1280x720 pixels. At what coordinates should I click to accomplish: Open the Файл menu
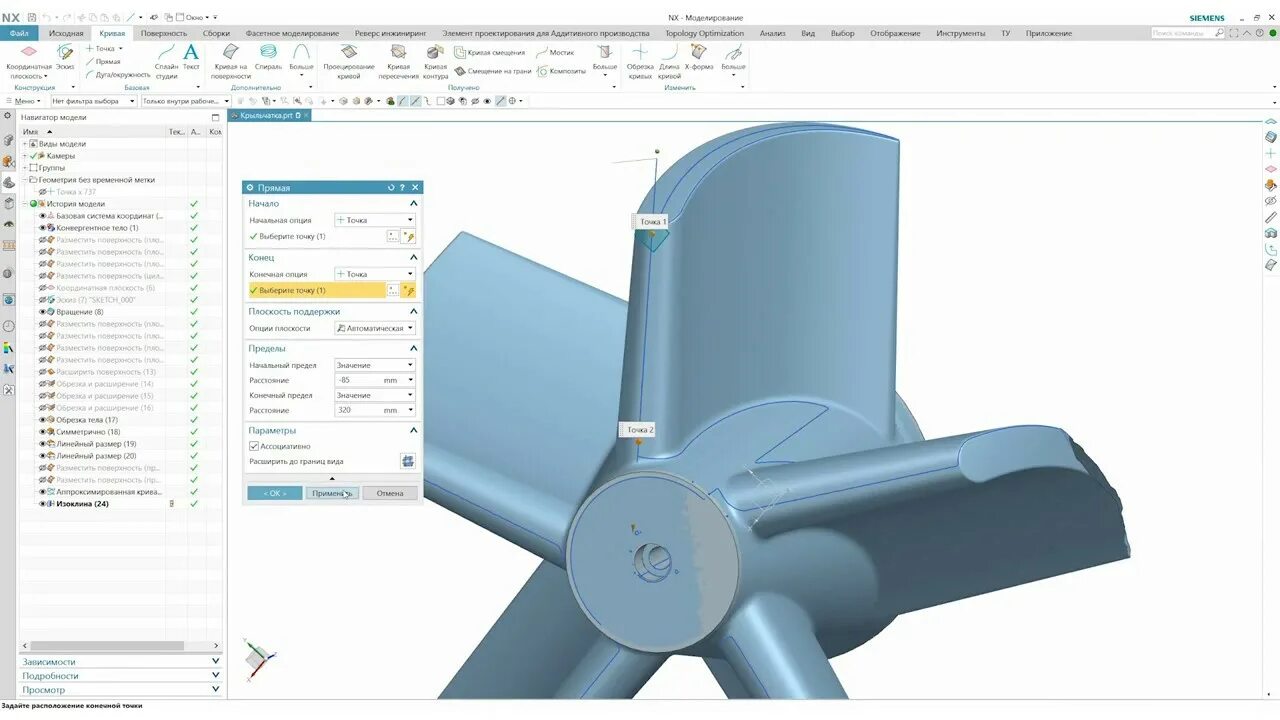pos(19,33)
